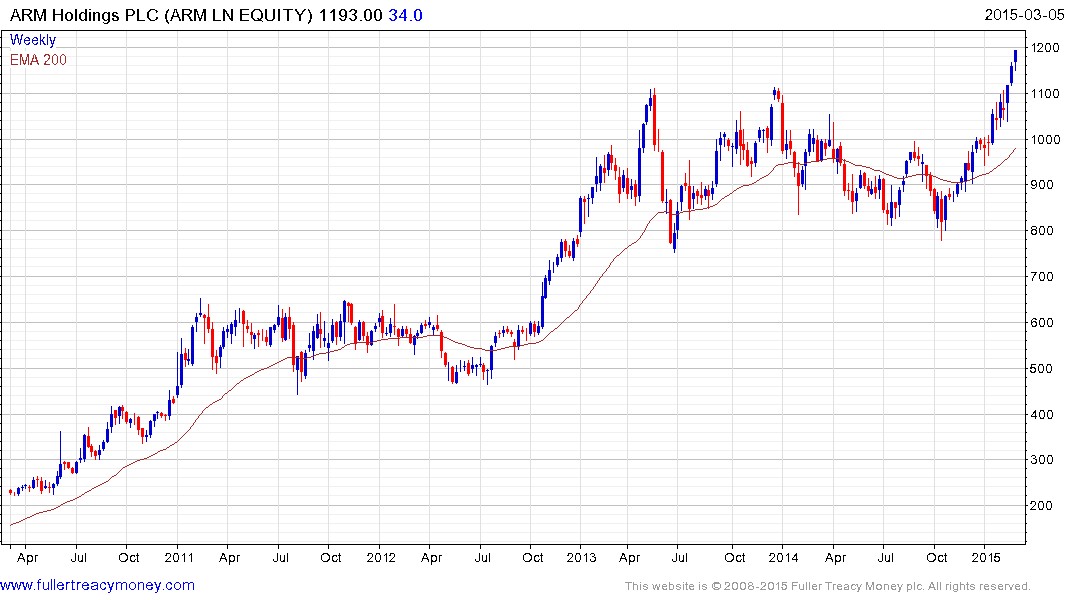Screen dimensions: 1075x600
Task: Click the price change value 34.0
Action: click(405, 15)
